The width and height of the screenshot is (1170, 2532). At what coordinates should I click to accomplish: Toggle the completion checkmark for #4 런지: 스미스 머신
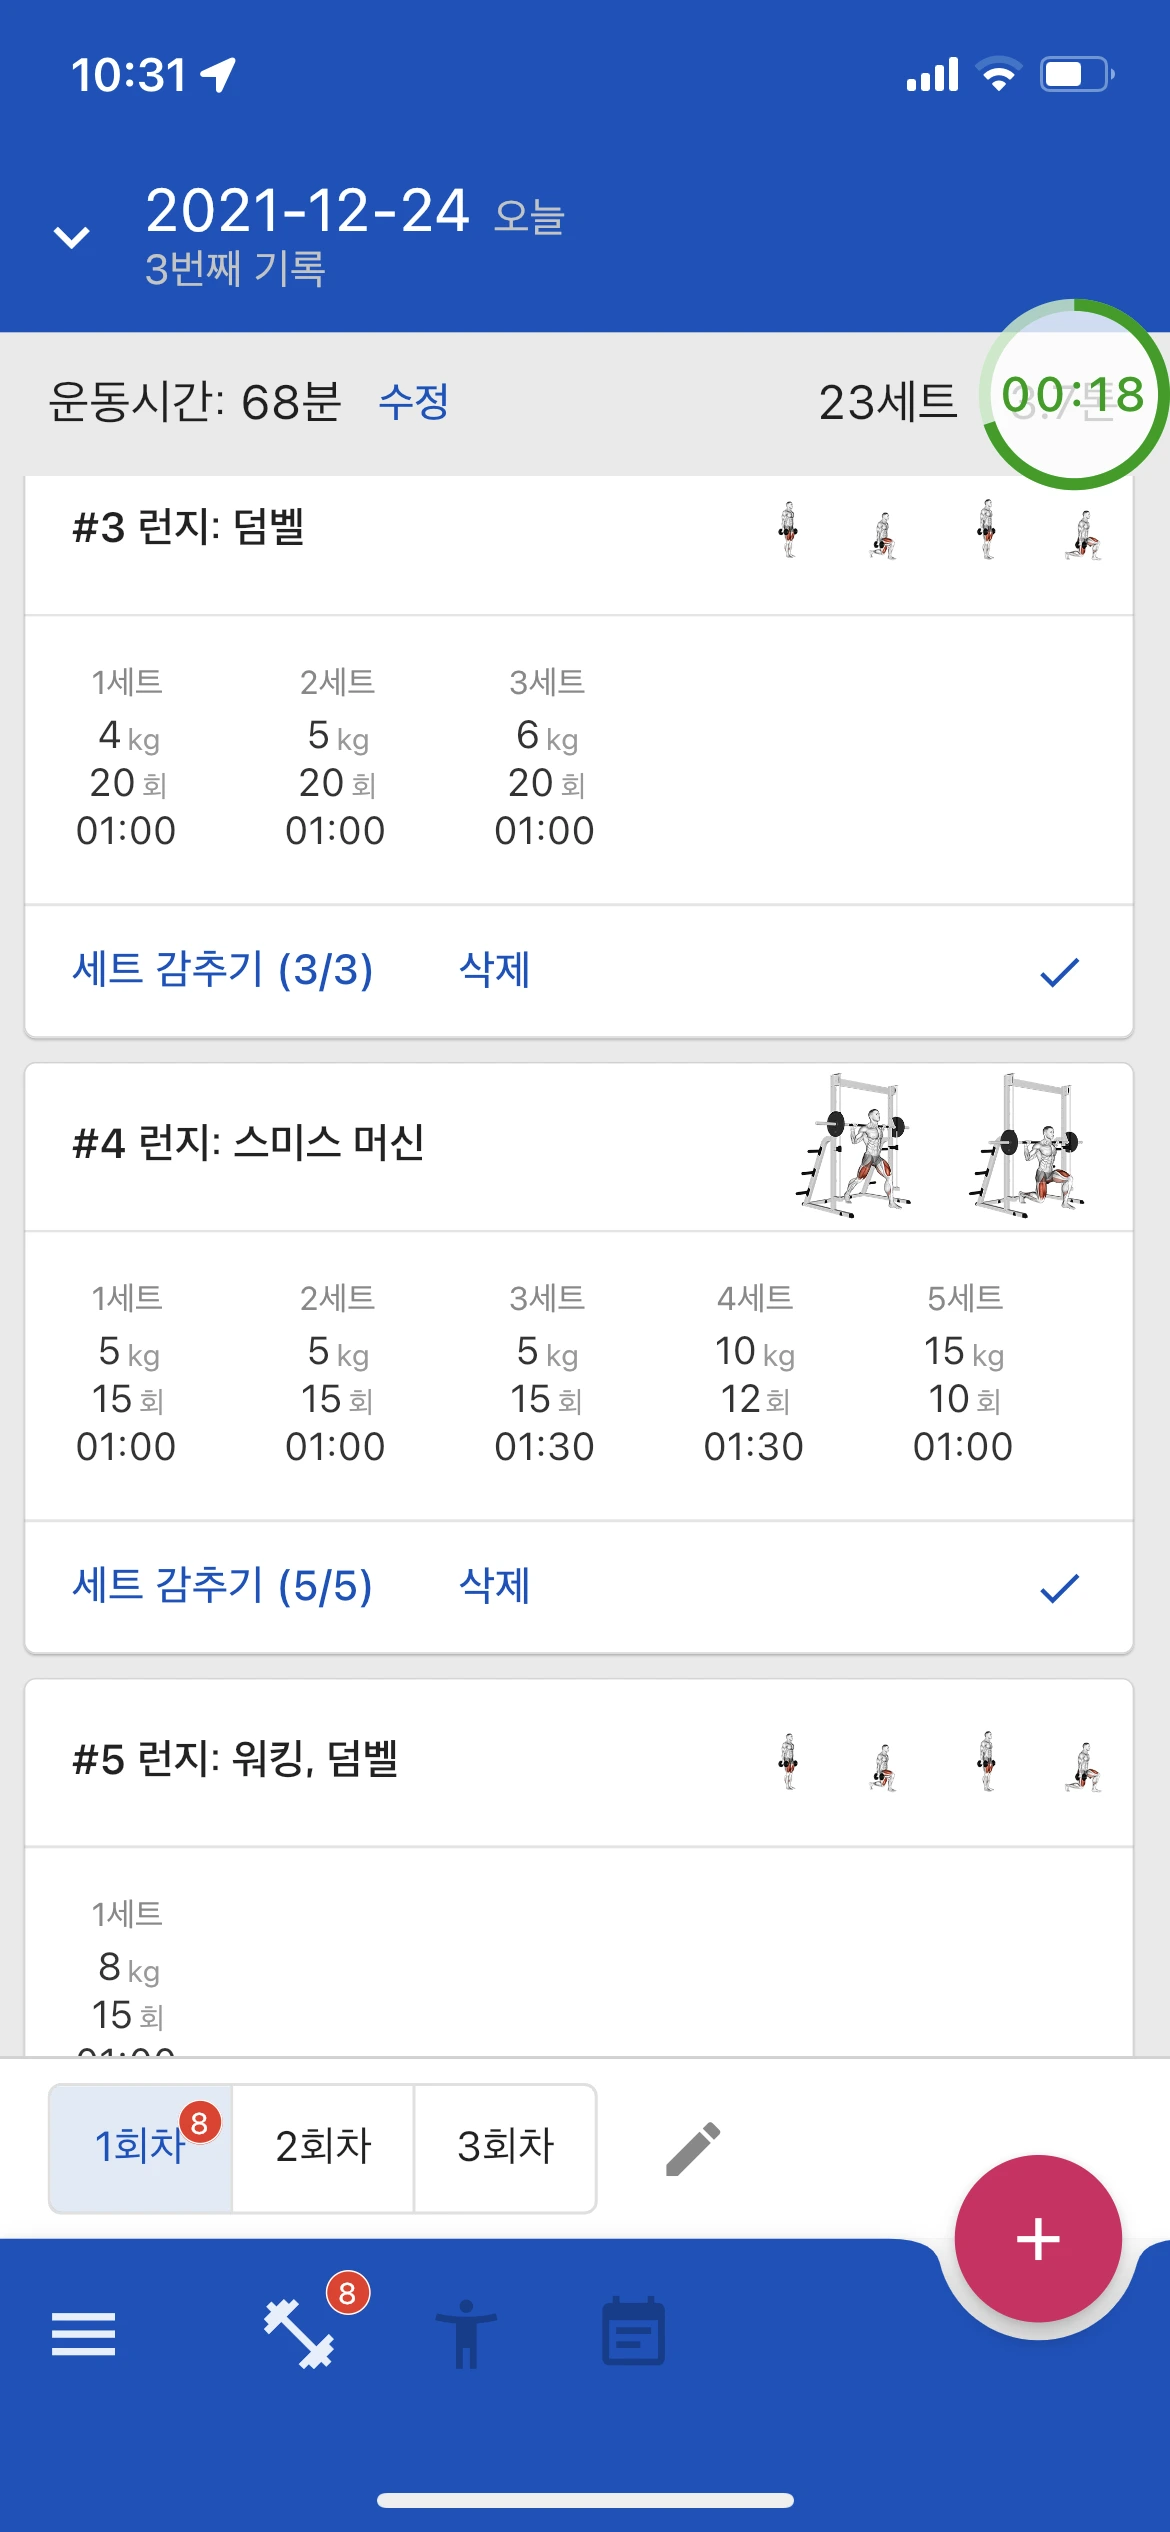(1059, 1587)
